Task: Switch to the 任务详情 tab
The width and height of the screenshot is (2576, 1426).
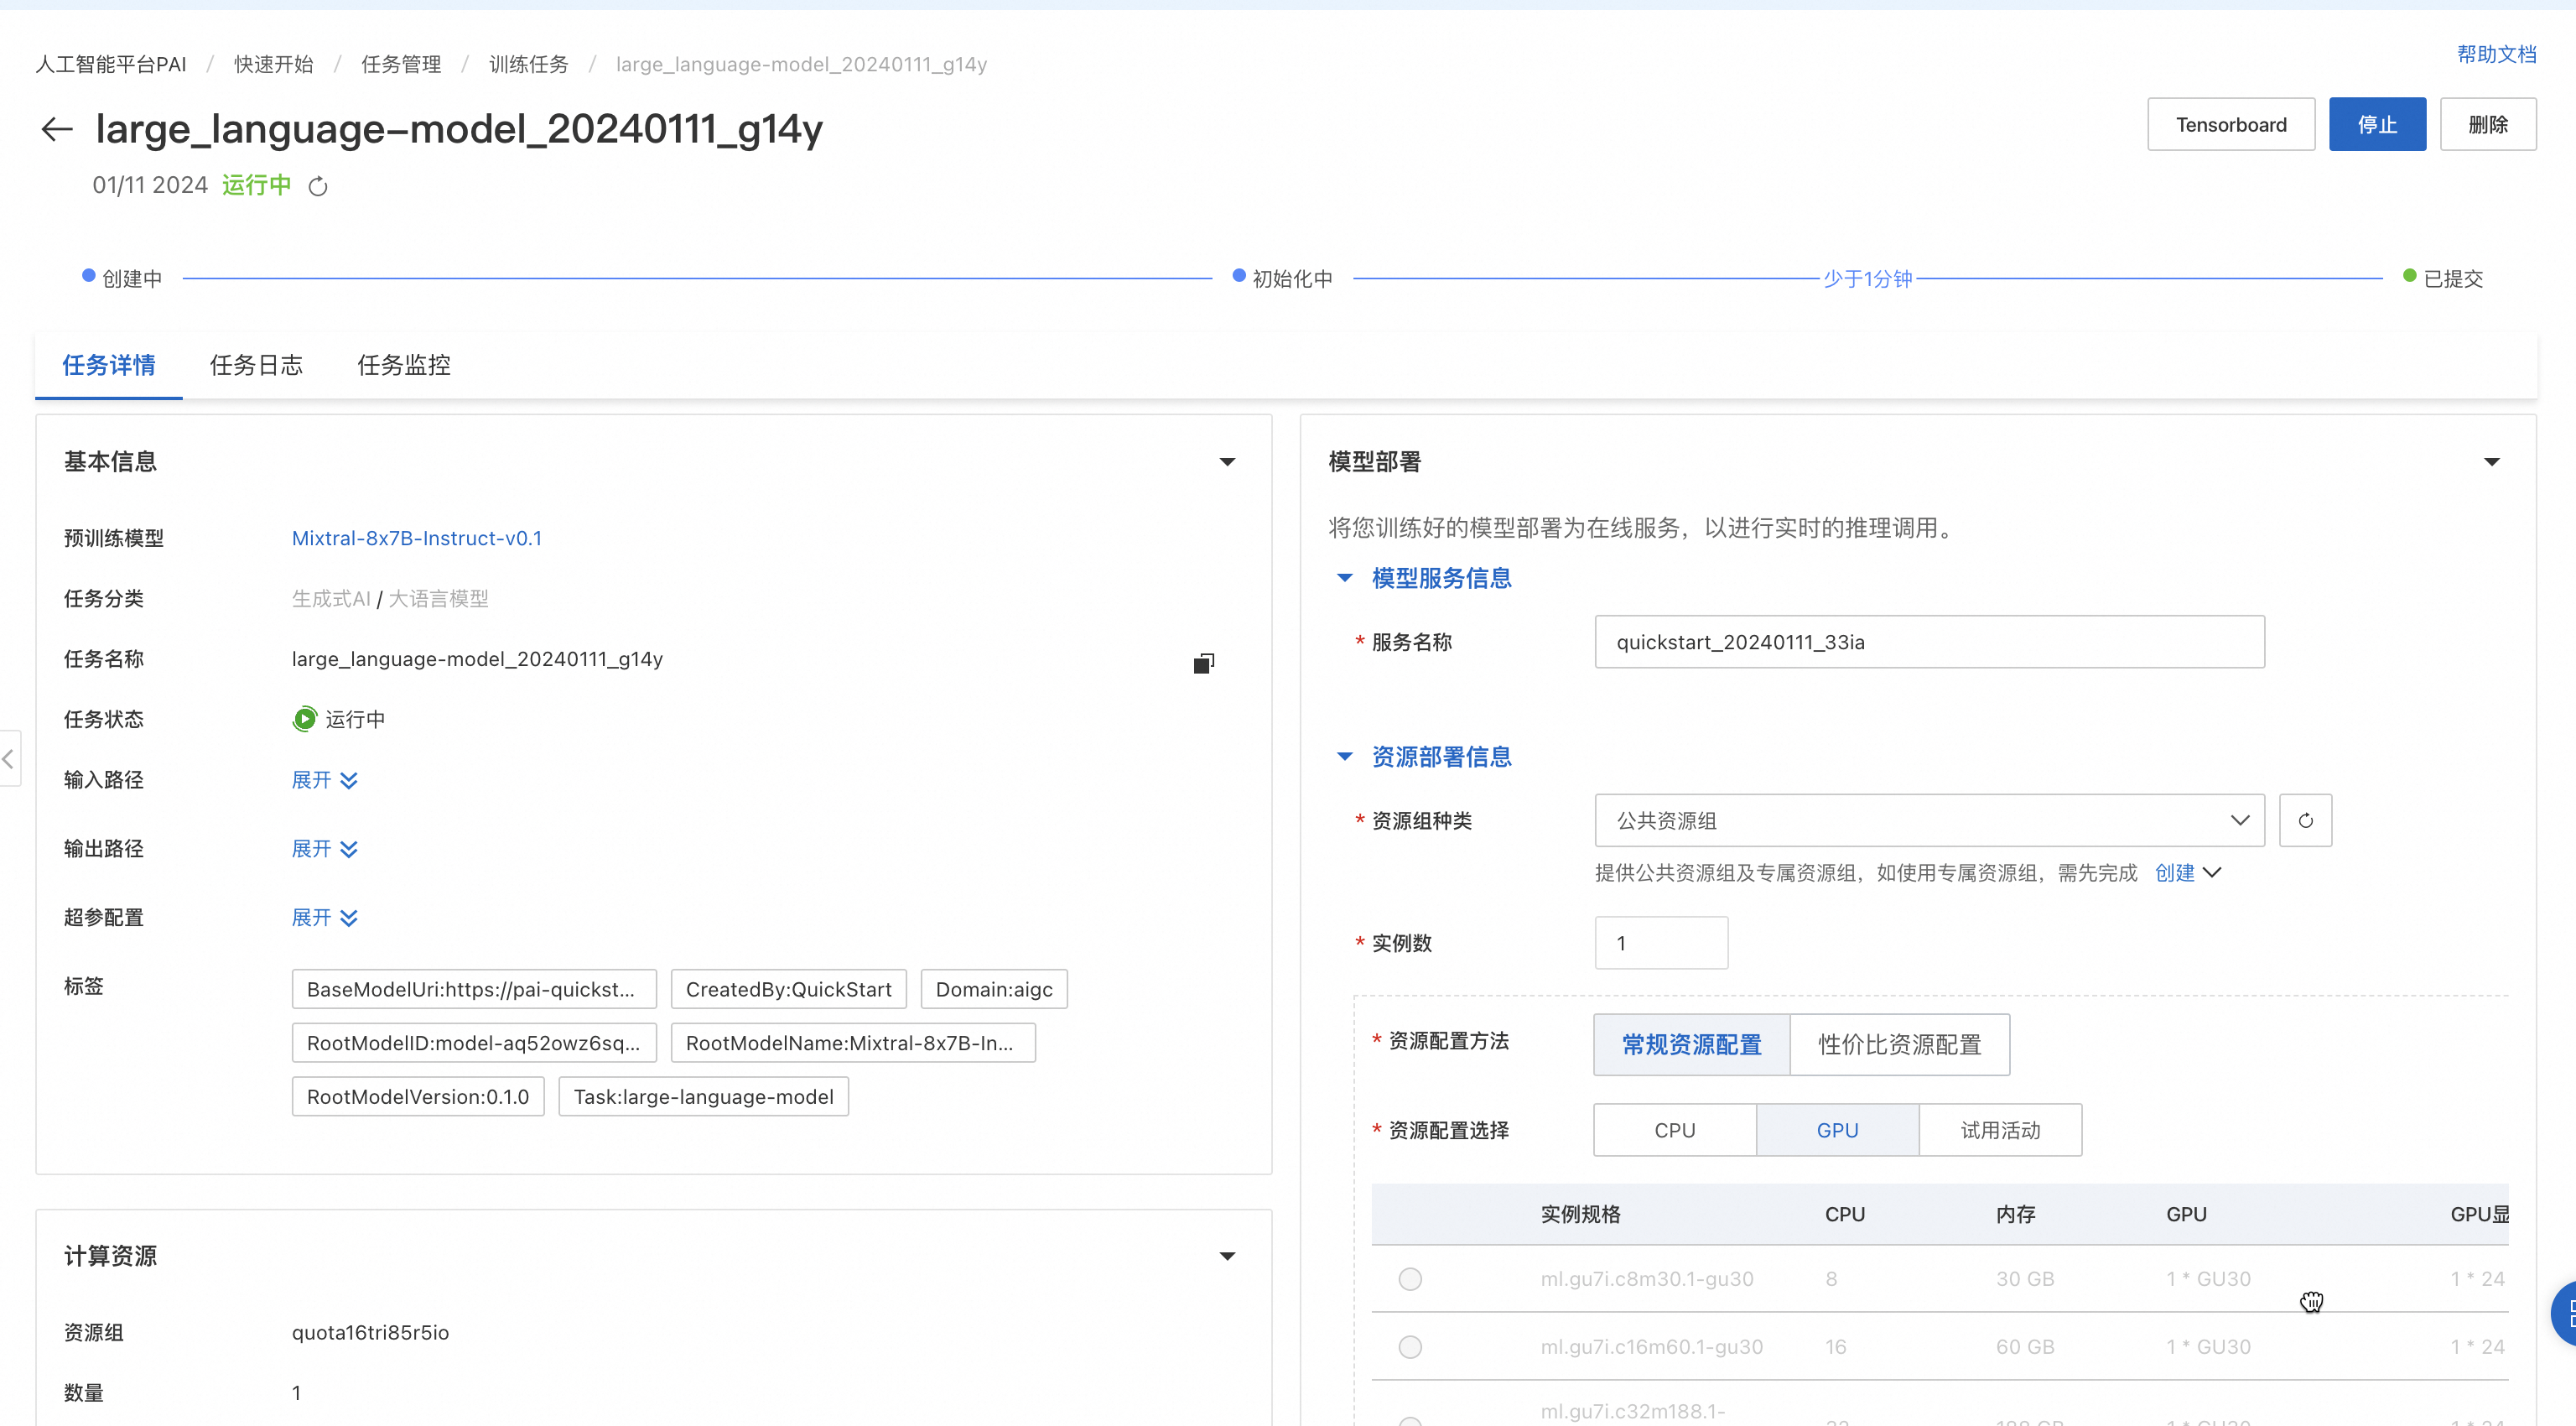Action: (108, 365)
